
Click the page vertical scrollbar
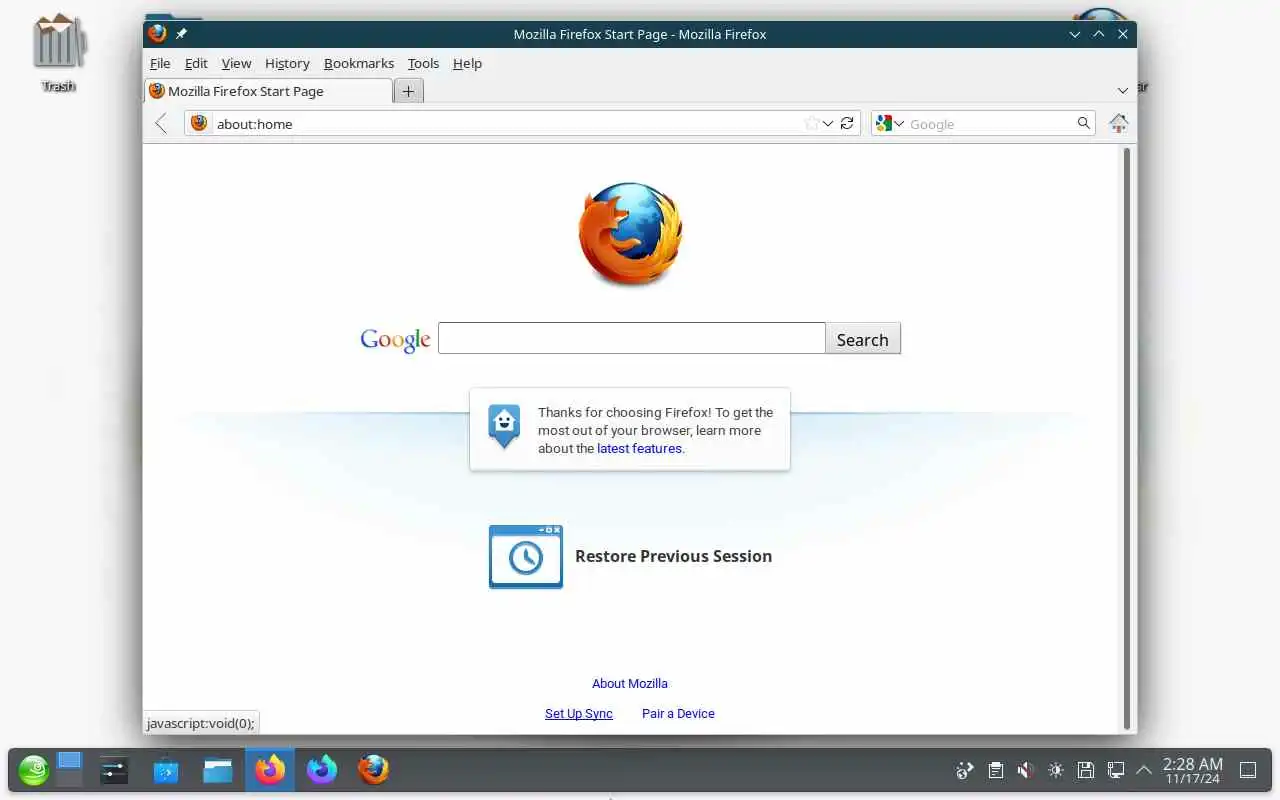(1127, 439)
